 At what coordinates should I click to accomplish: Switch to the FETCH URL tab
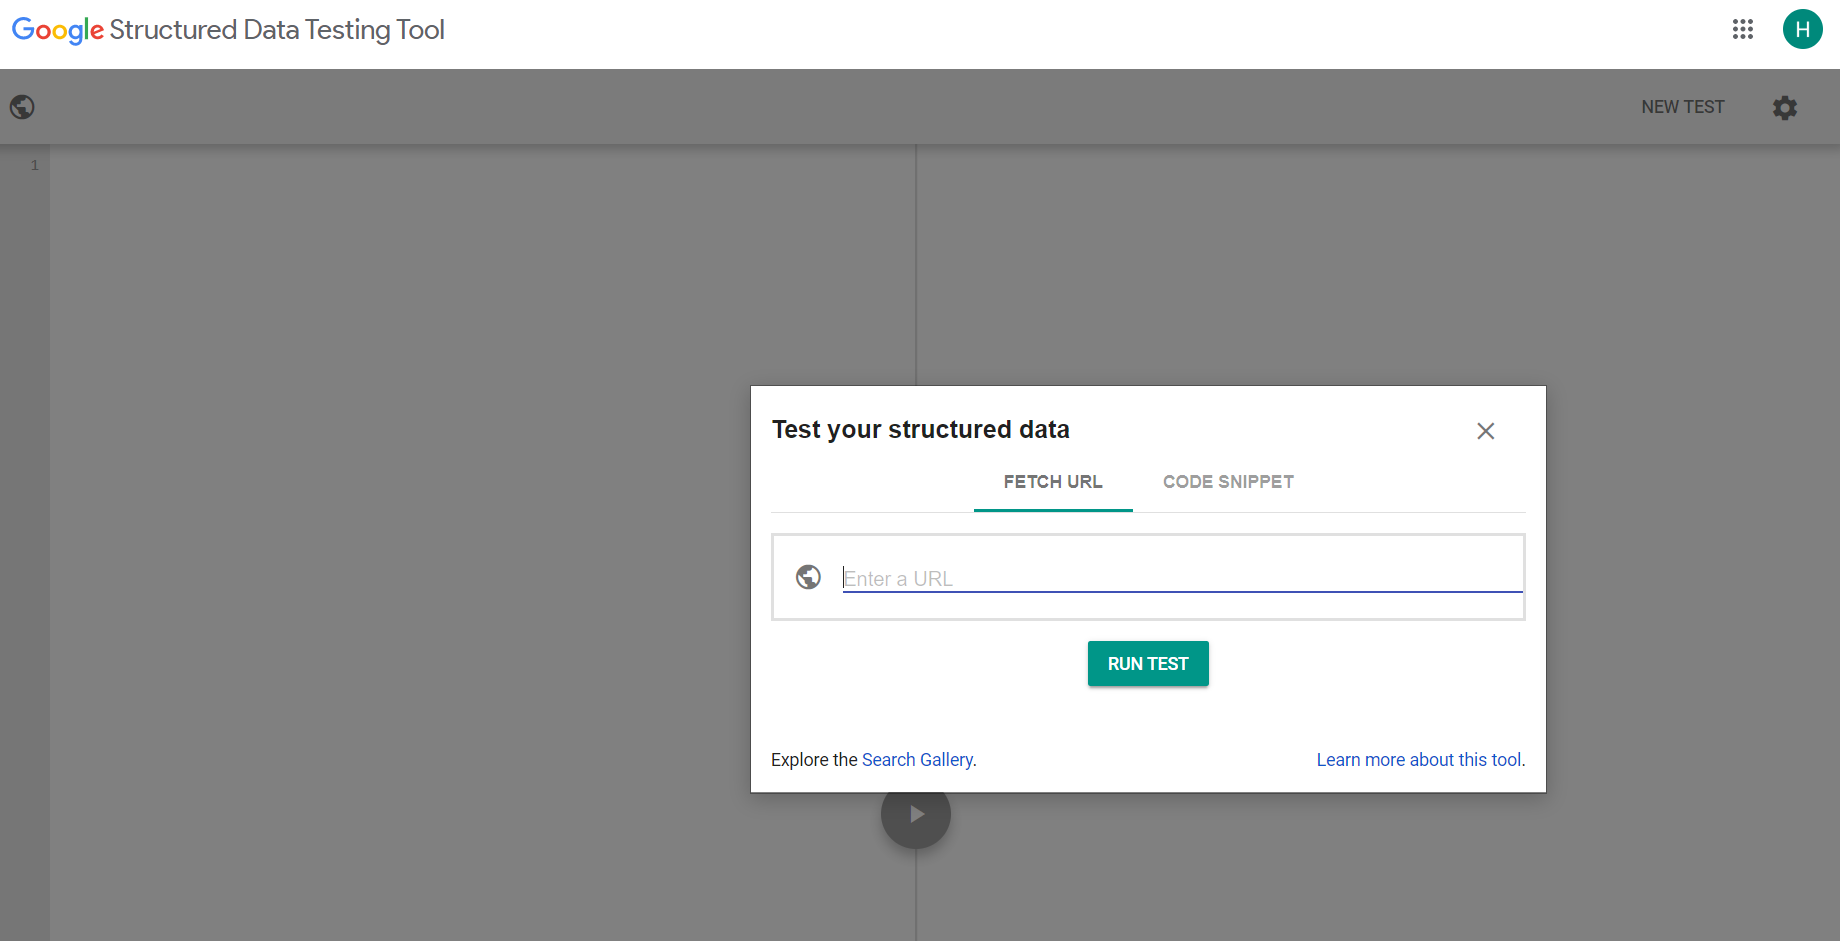click(x=1053, y=482)
